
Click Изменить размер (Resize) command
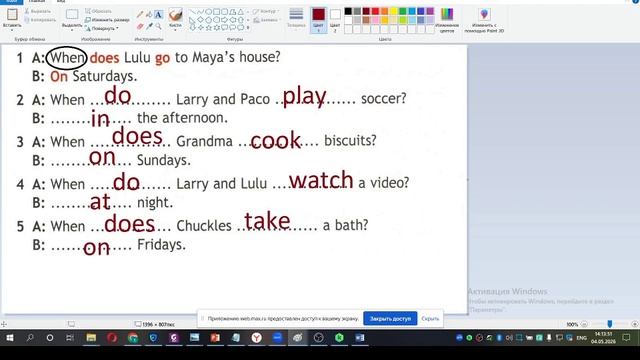coord(107,20)
